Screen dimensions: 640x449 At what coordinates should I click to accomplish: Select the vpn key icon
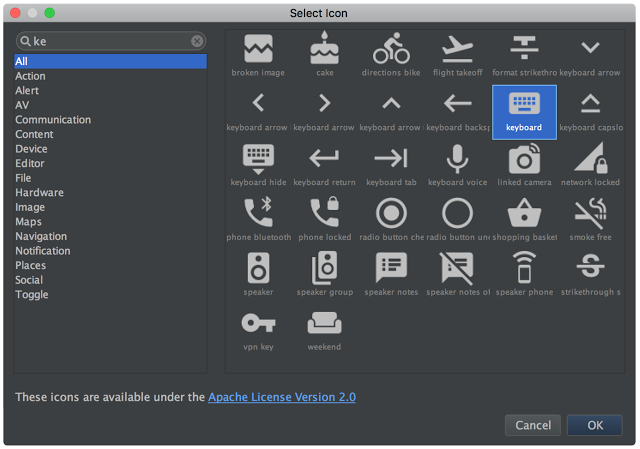click(x=258, y=323)
